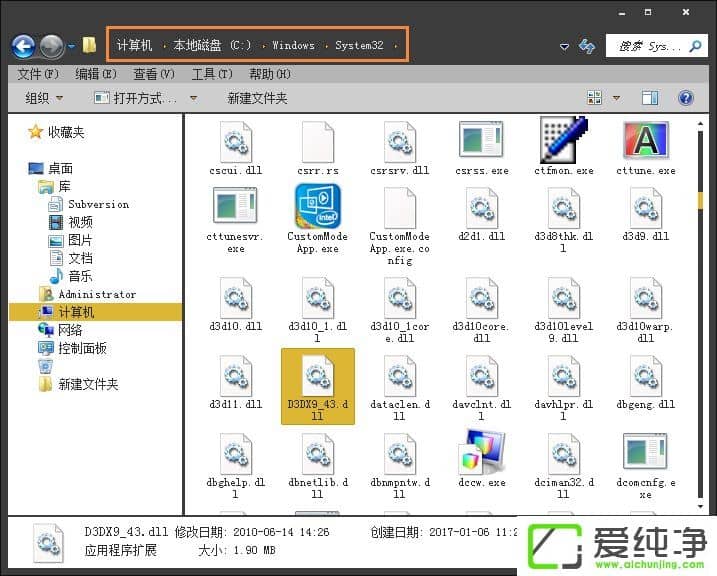Select the d3d9.dll file icon
The width and height of the screenshot is (717, 576).
click(646, 208)
